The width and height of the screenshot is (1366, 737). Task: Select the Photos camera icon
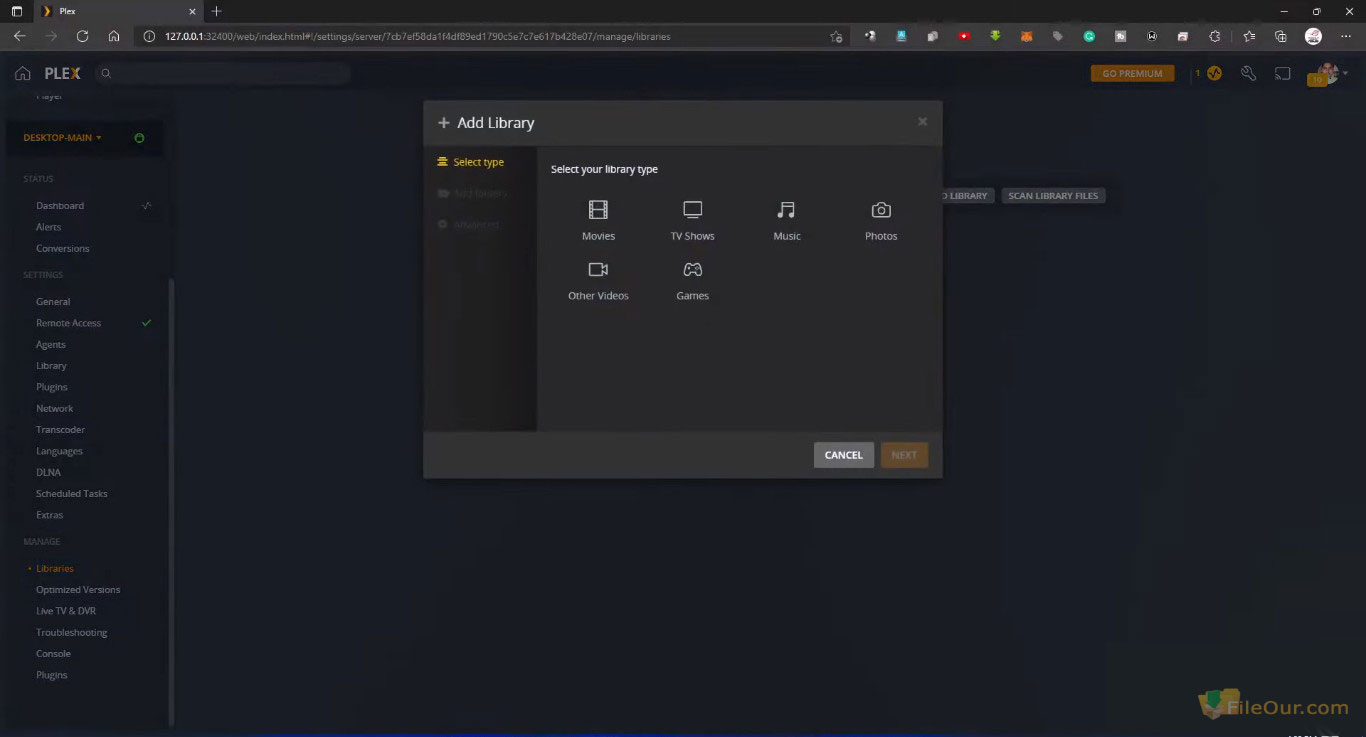coord(881,210)
